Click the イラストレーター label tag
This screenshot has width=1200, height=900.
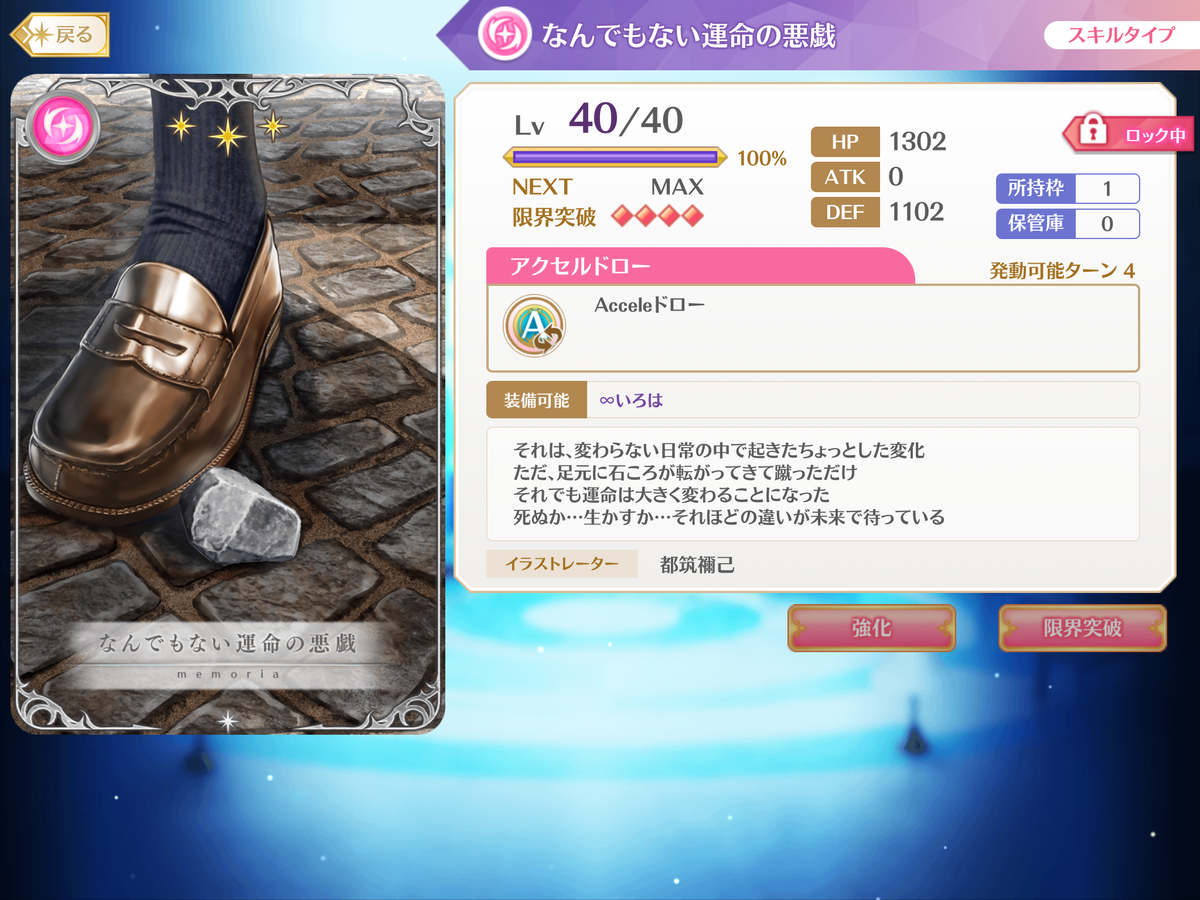[x=562, y=564]
